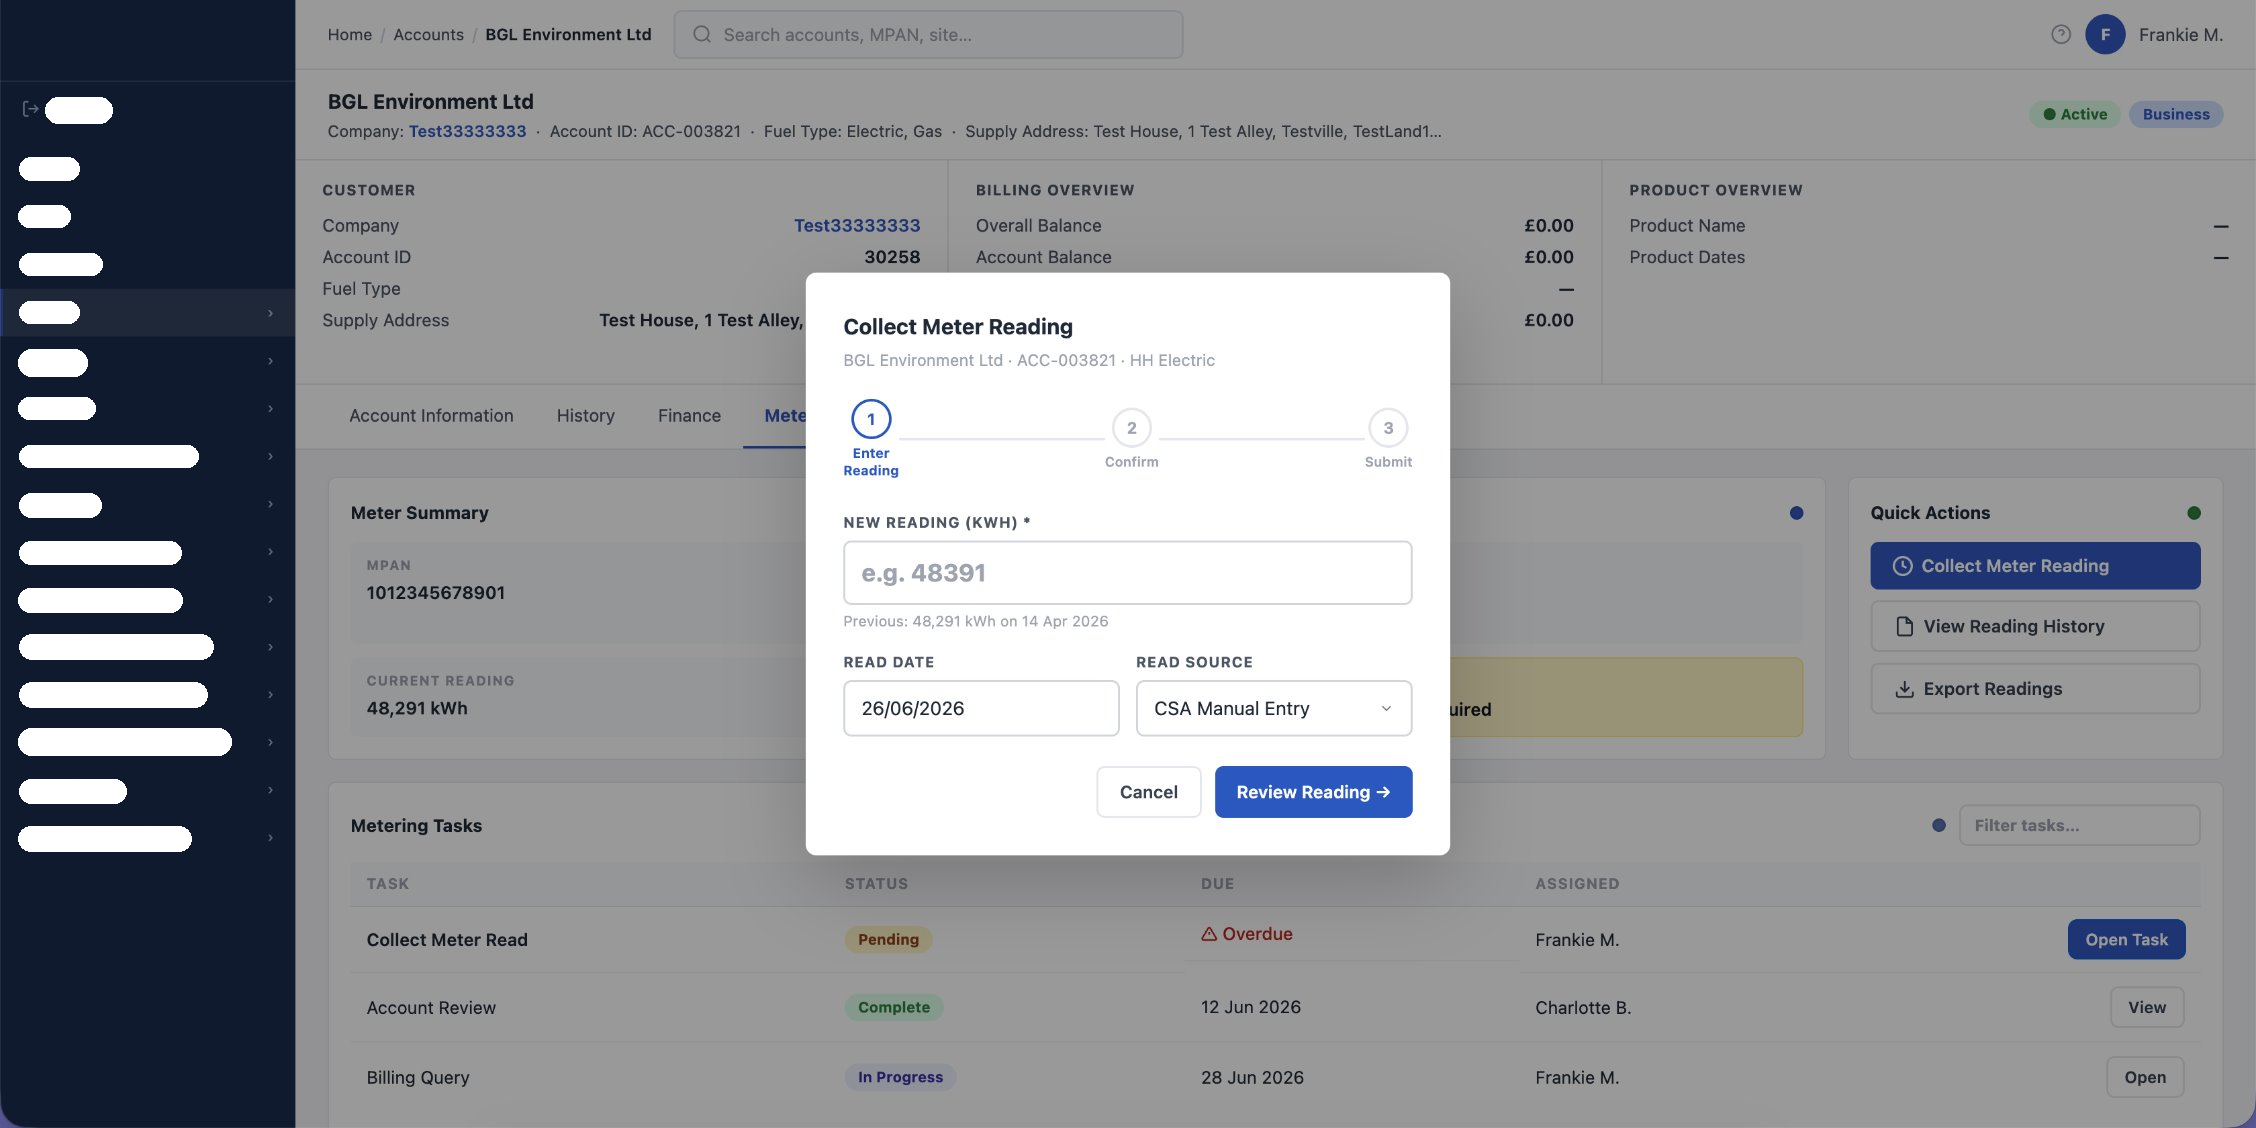Open the Frankie M. user avatar
Screen dimensions: 2256x1128
(x=2104, y=34)
